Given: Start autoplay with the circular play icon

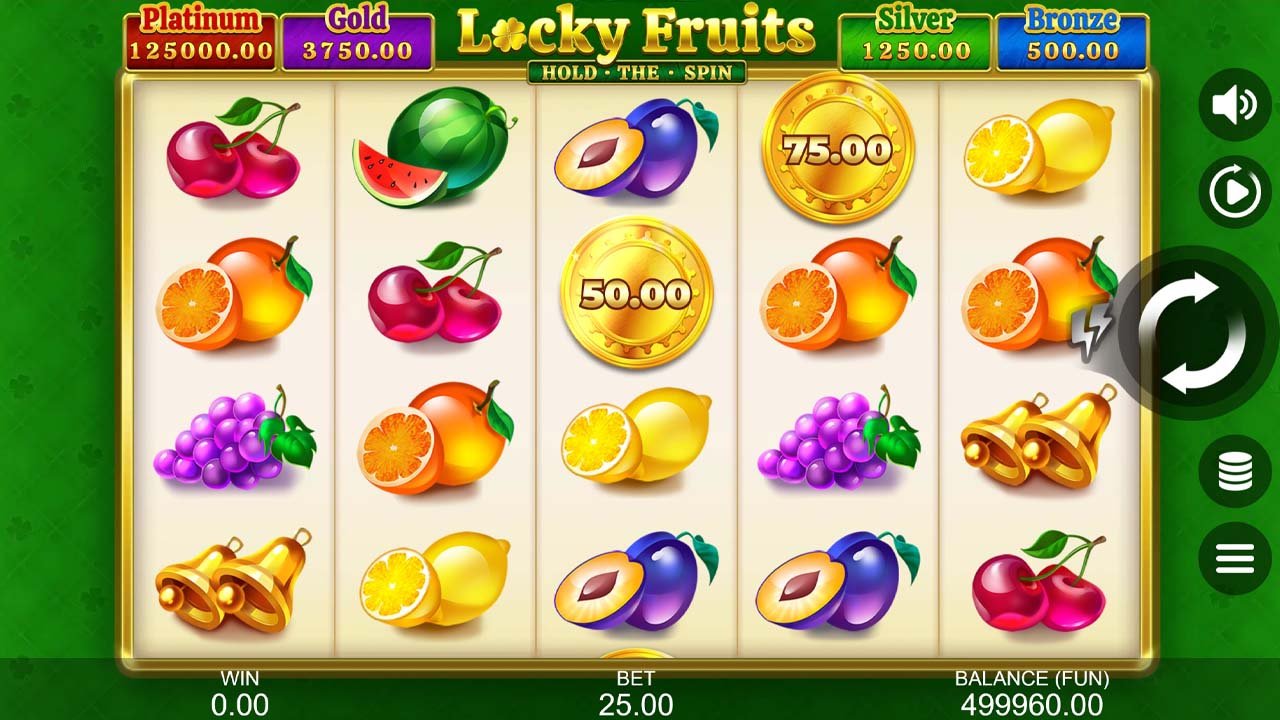Looking at the screenshot, I should (x=1234, y=192).
